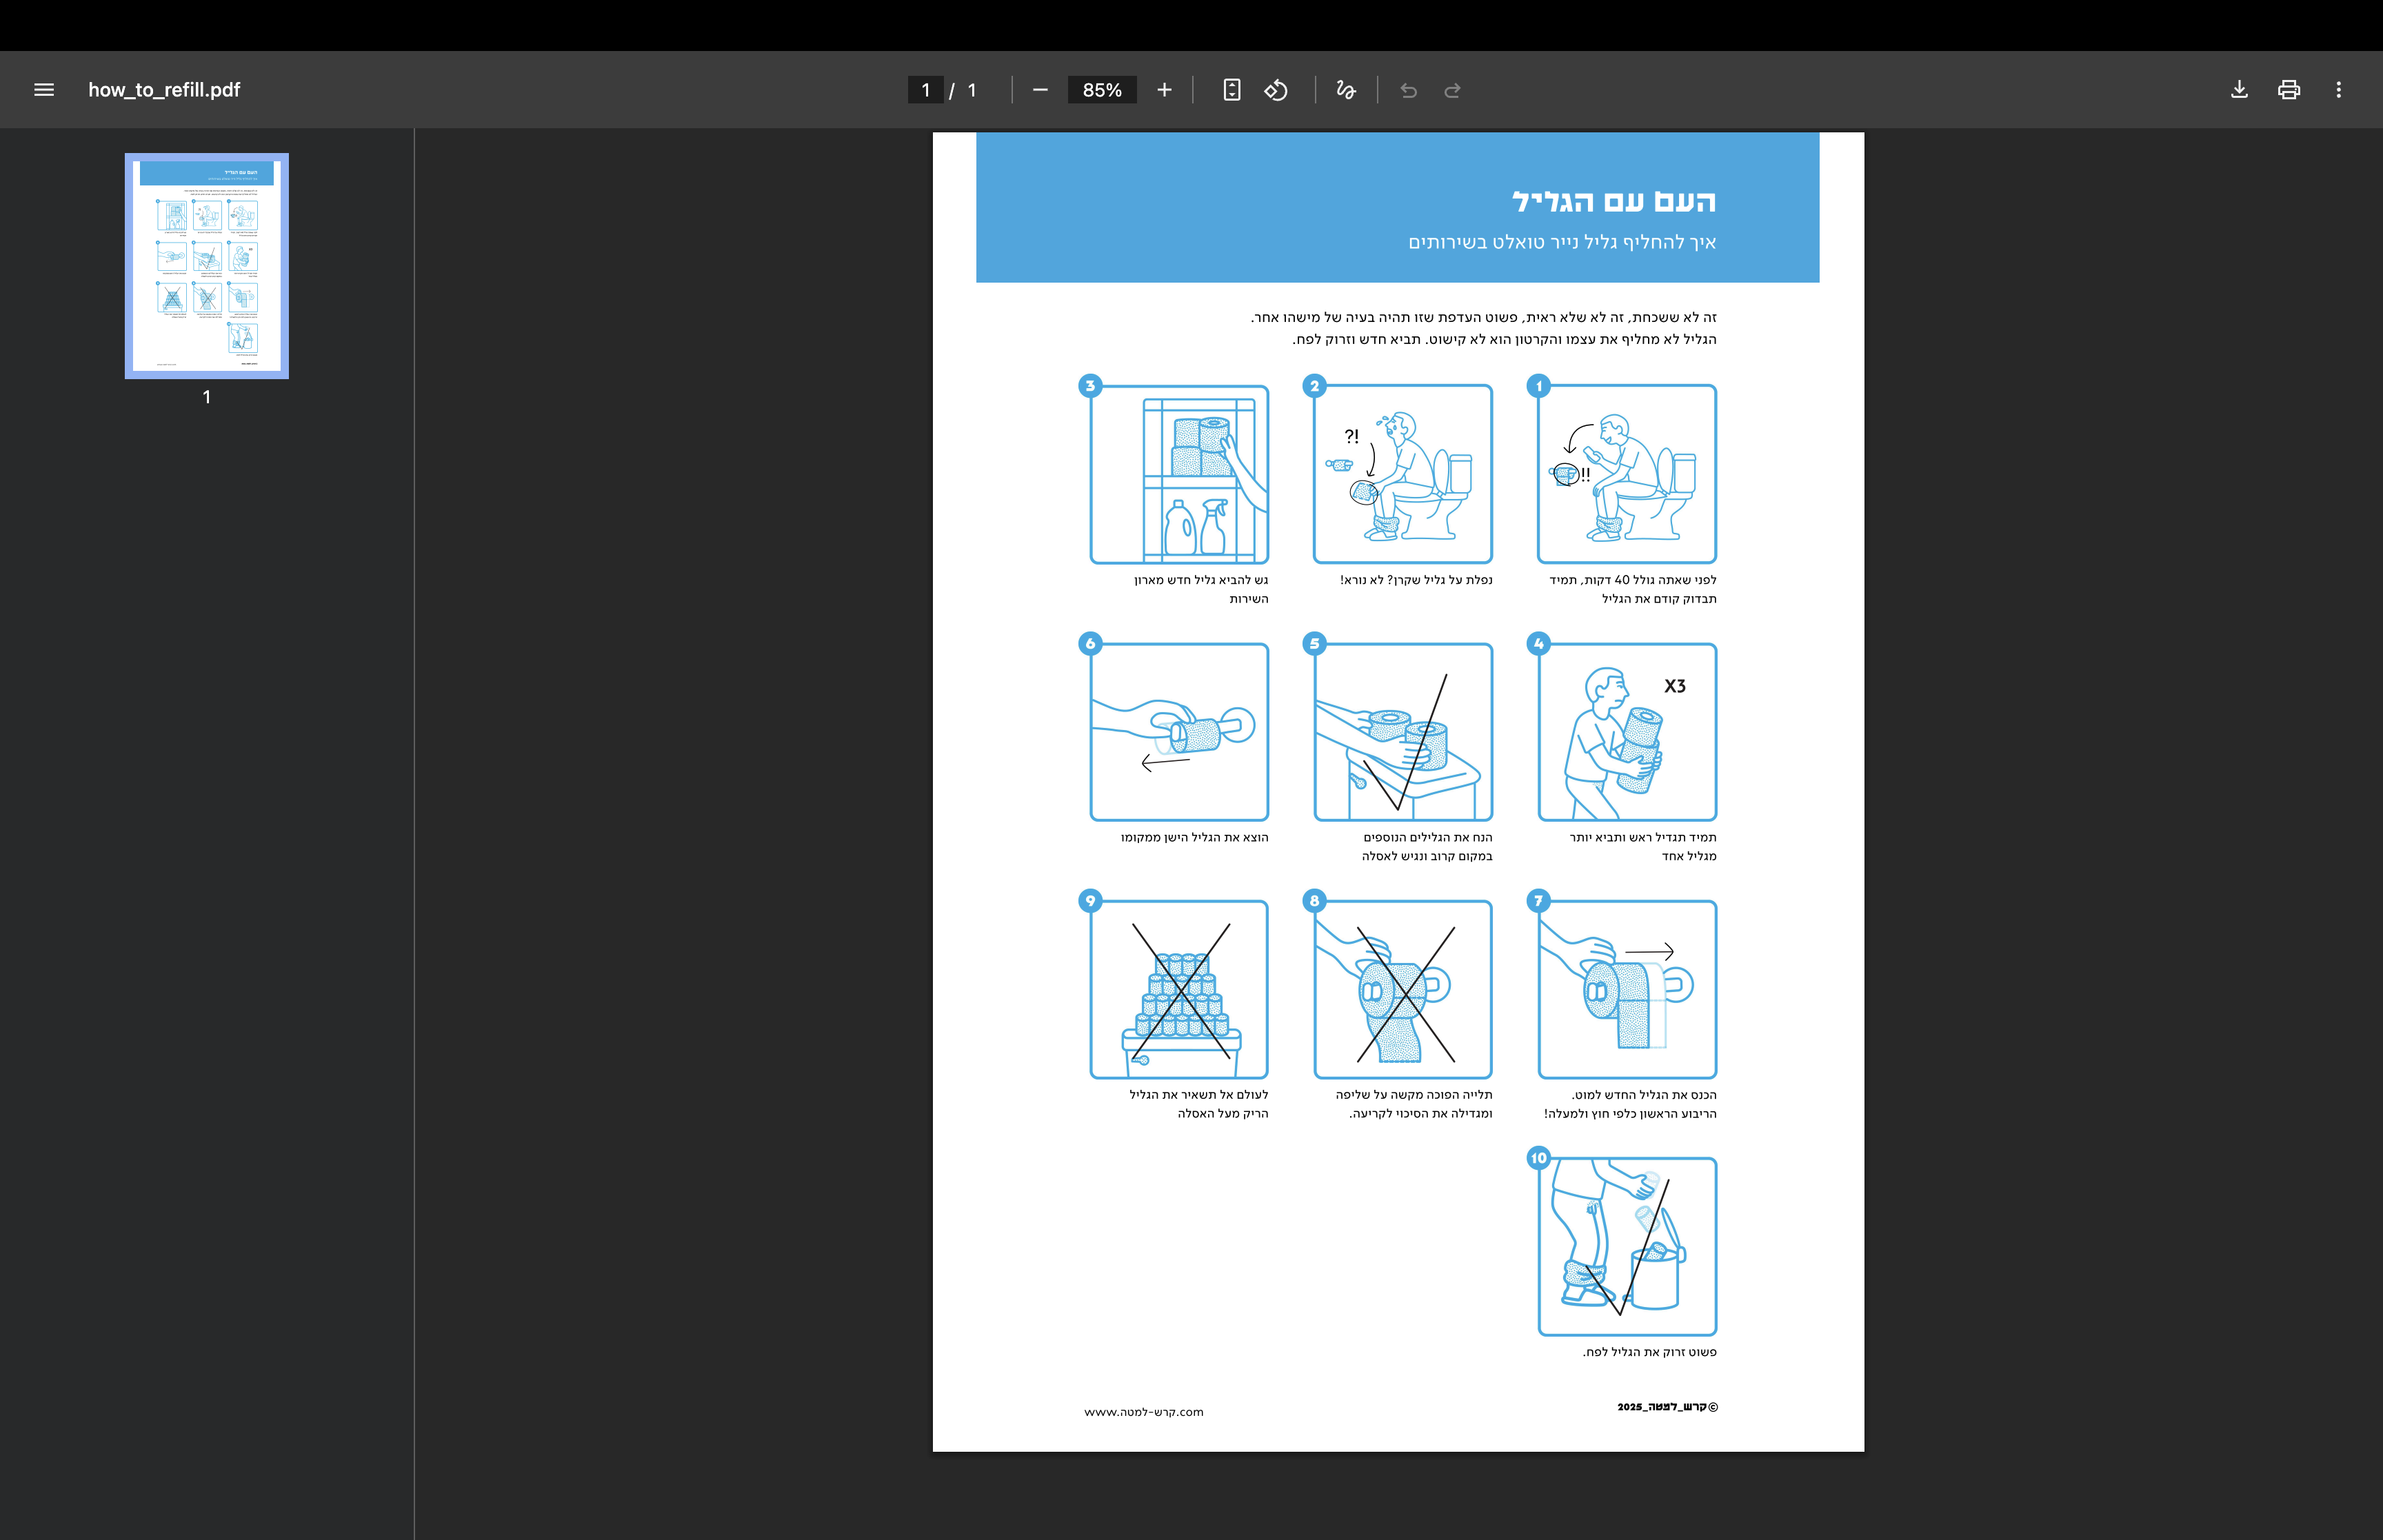Rotate the document counterclockwise

click(1276, 90)
